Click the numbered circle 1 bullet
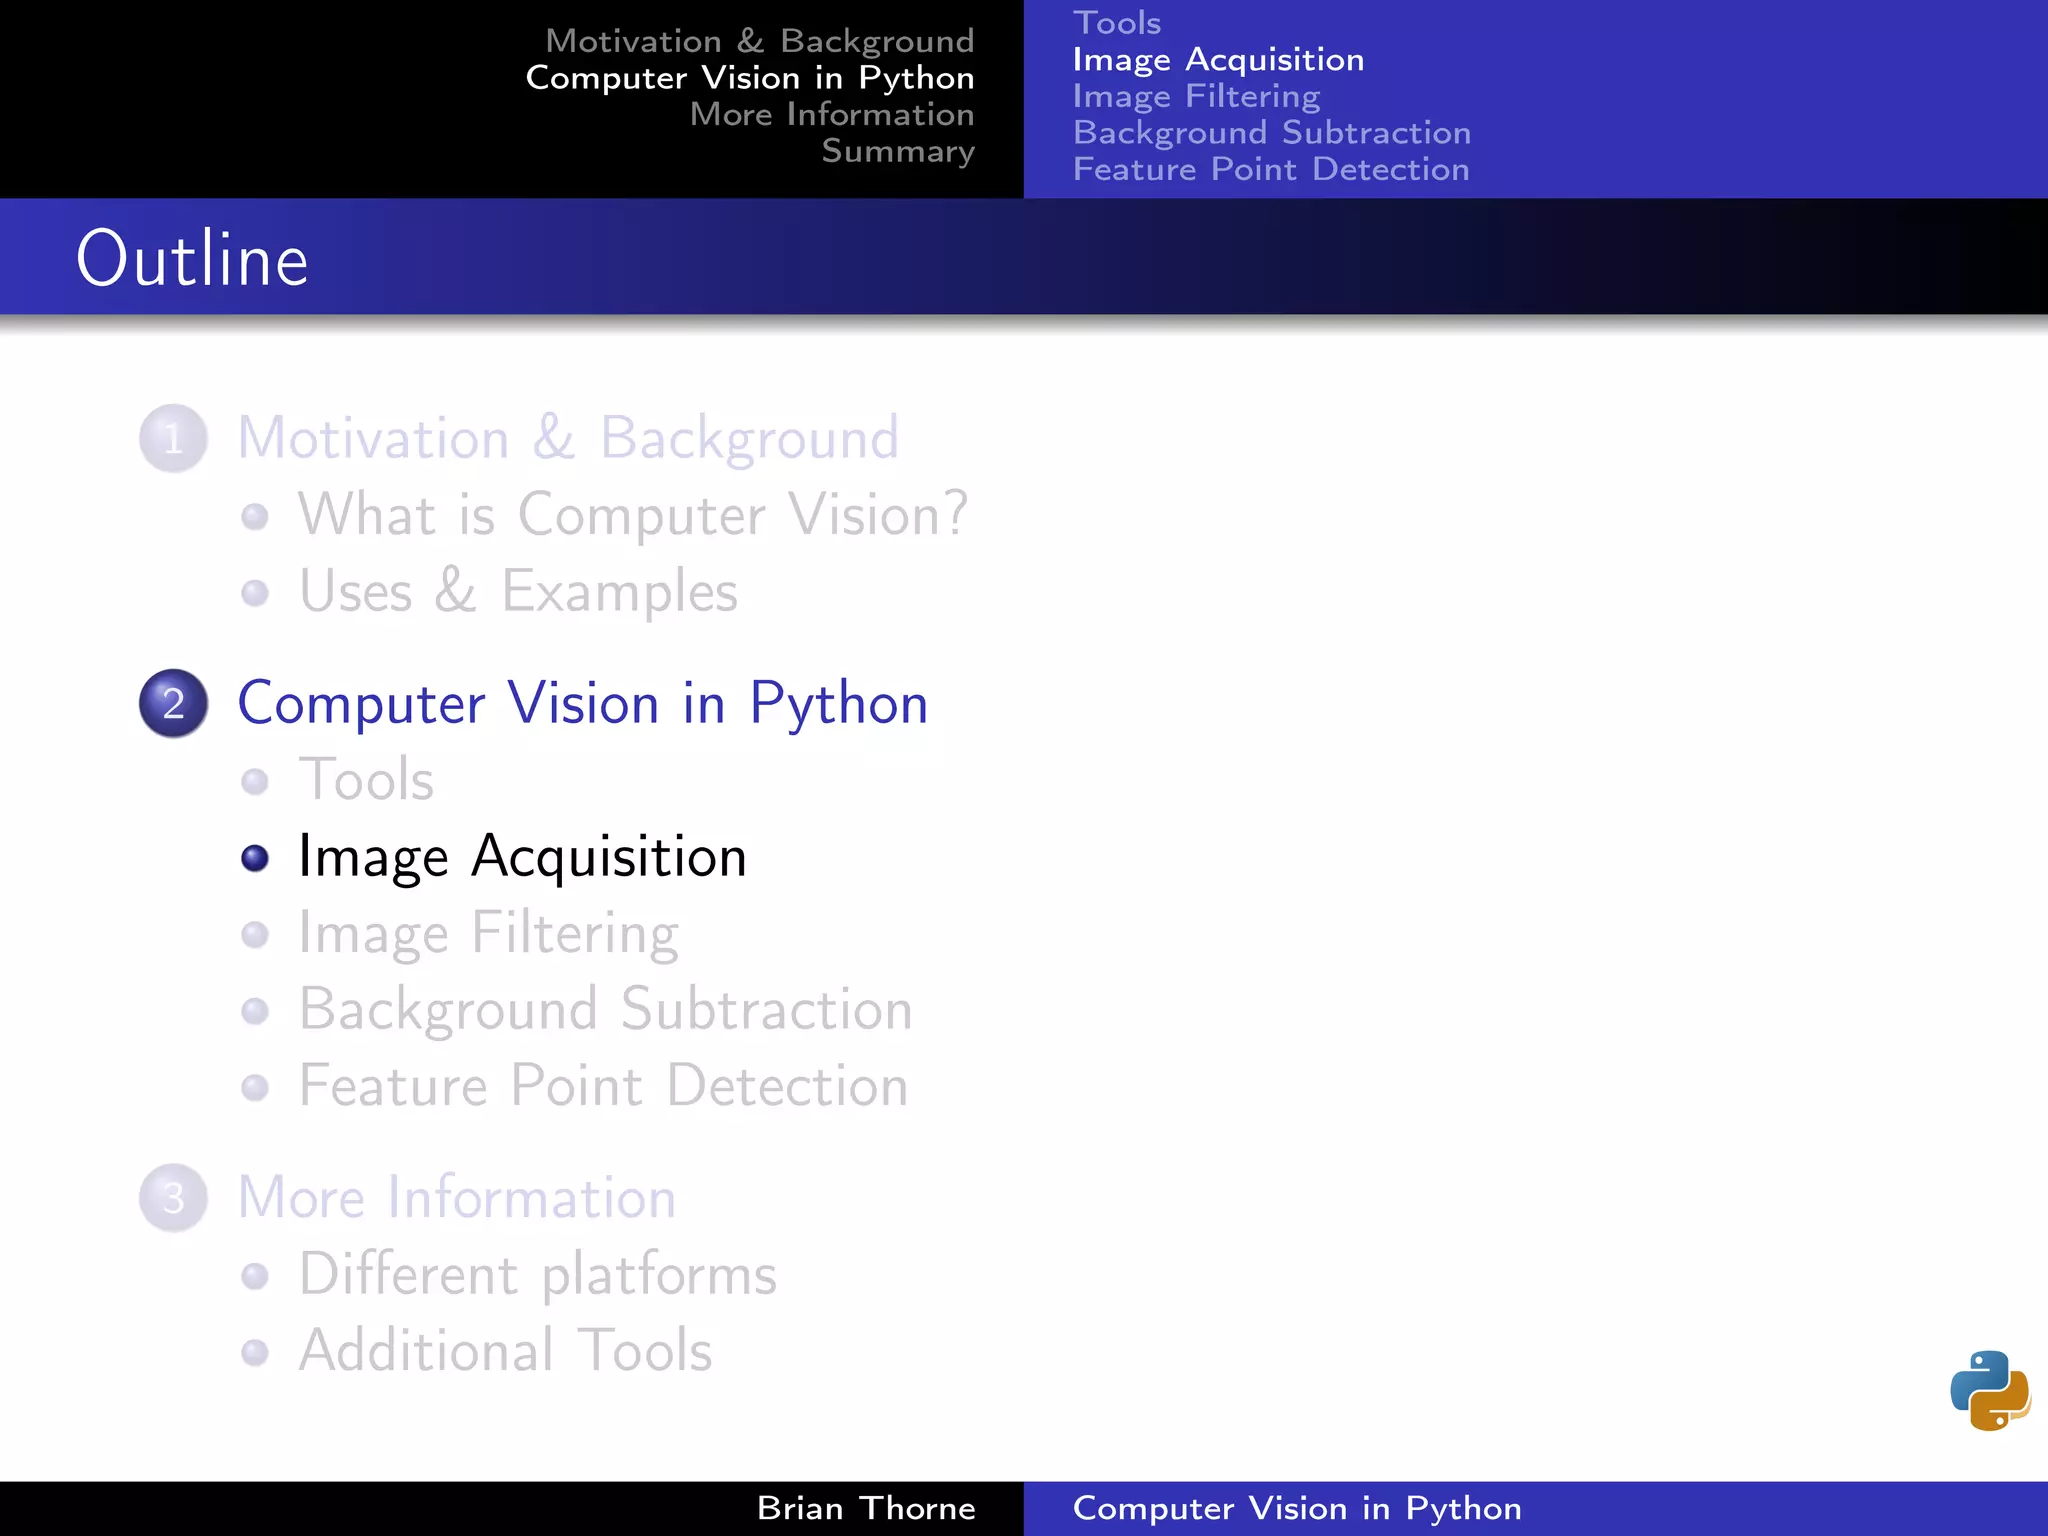The image size is (2048, 1536). 173,438
